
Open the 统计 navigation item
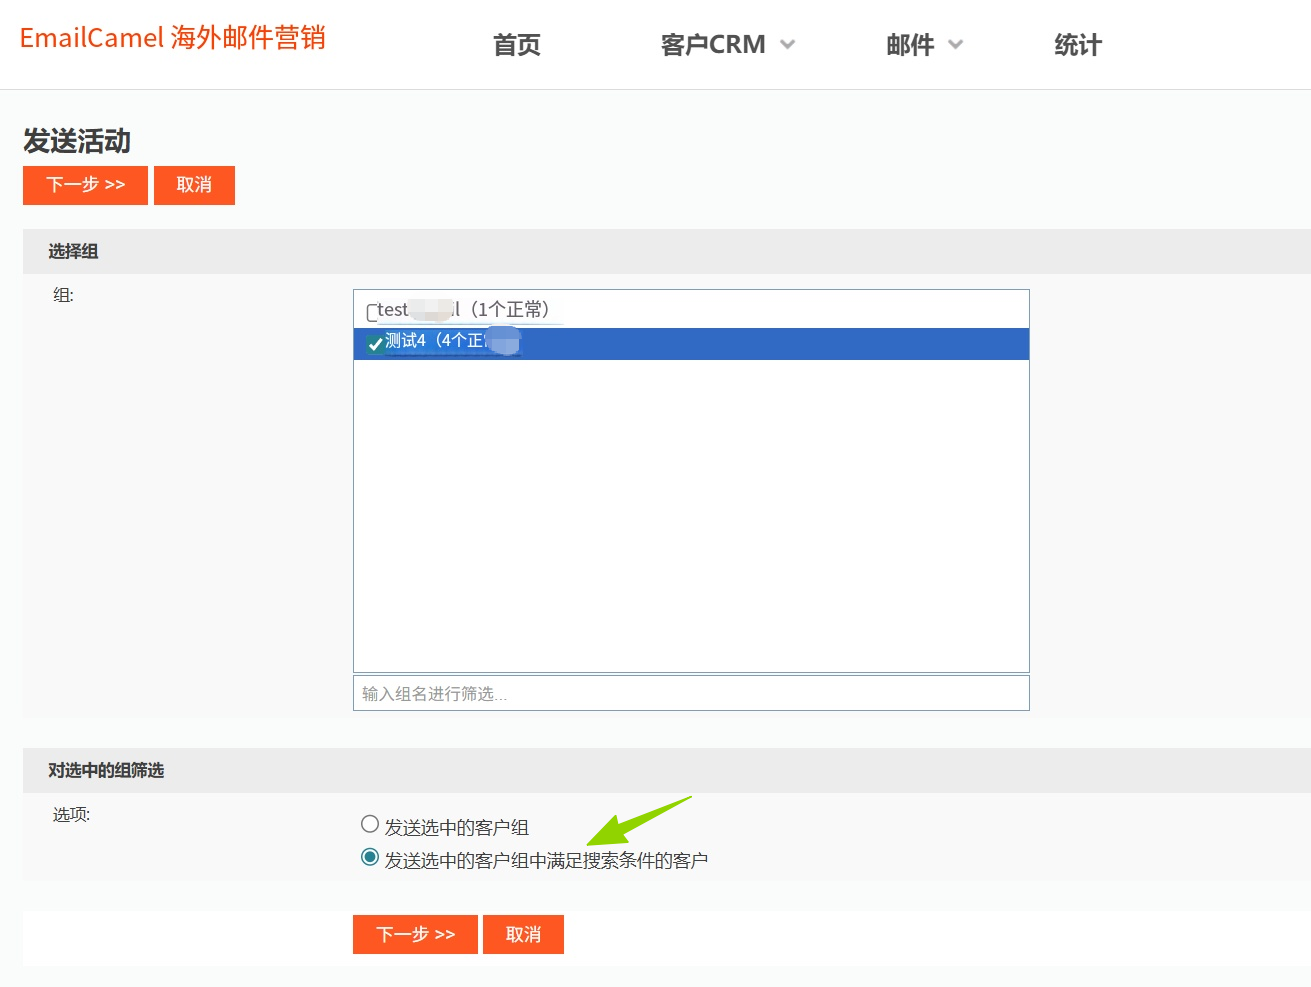[x=1077, y=44]
